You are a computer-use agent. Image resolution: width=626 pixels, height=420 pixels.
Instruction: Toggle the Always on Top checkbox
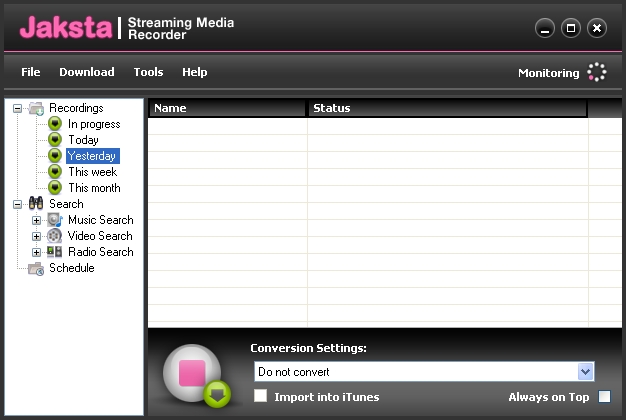[604, 396]
